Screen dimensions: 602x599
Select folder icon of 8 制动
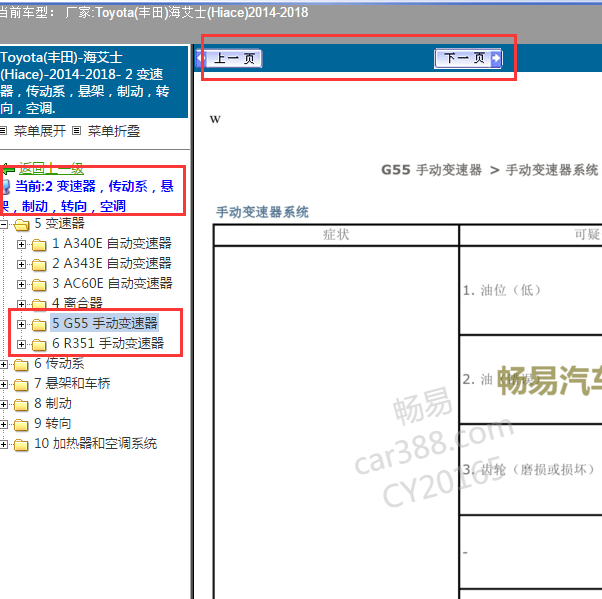coord(21,405)
